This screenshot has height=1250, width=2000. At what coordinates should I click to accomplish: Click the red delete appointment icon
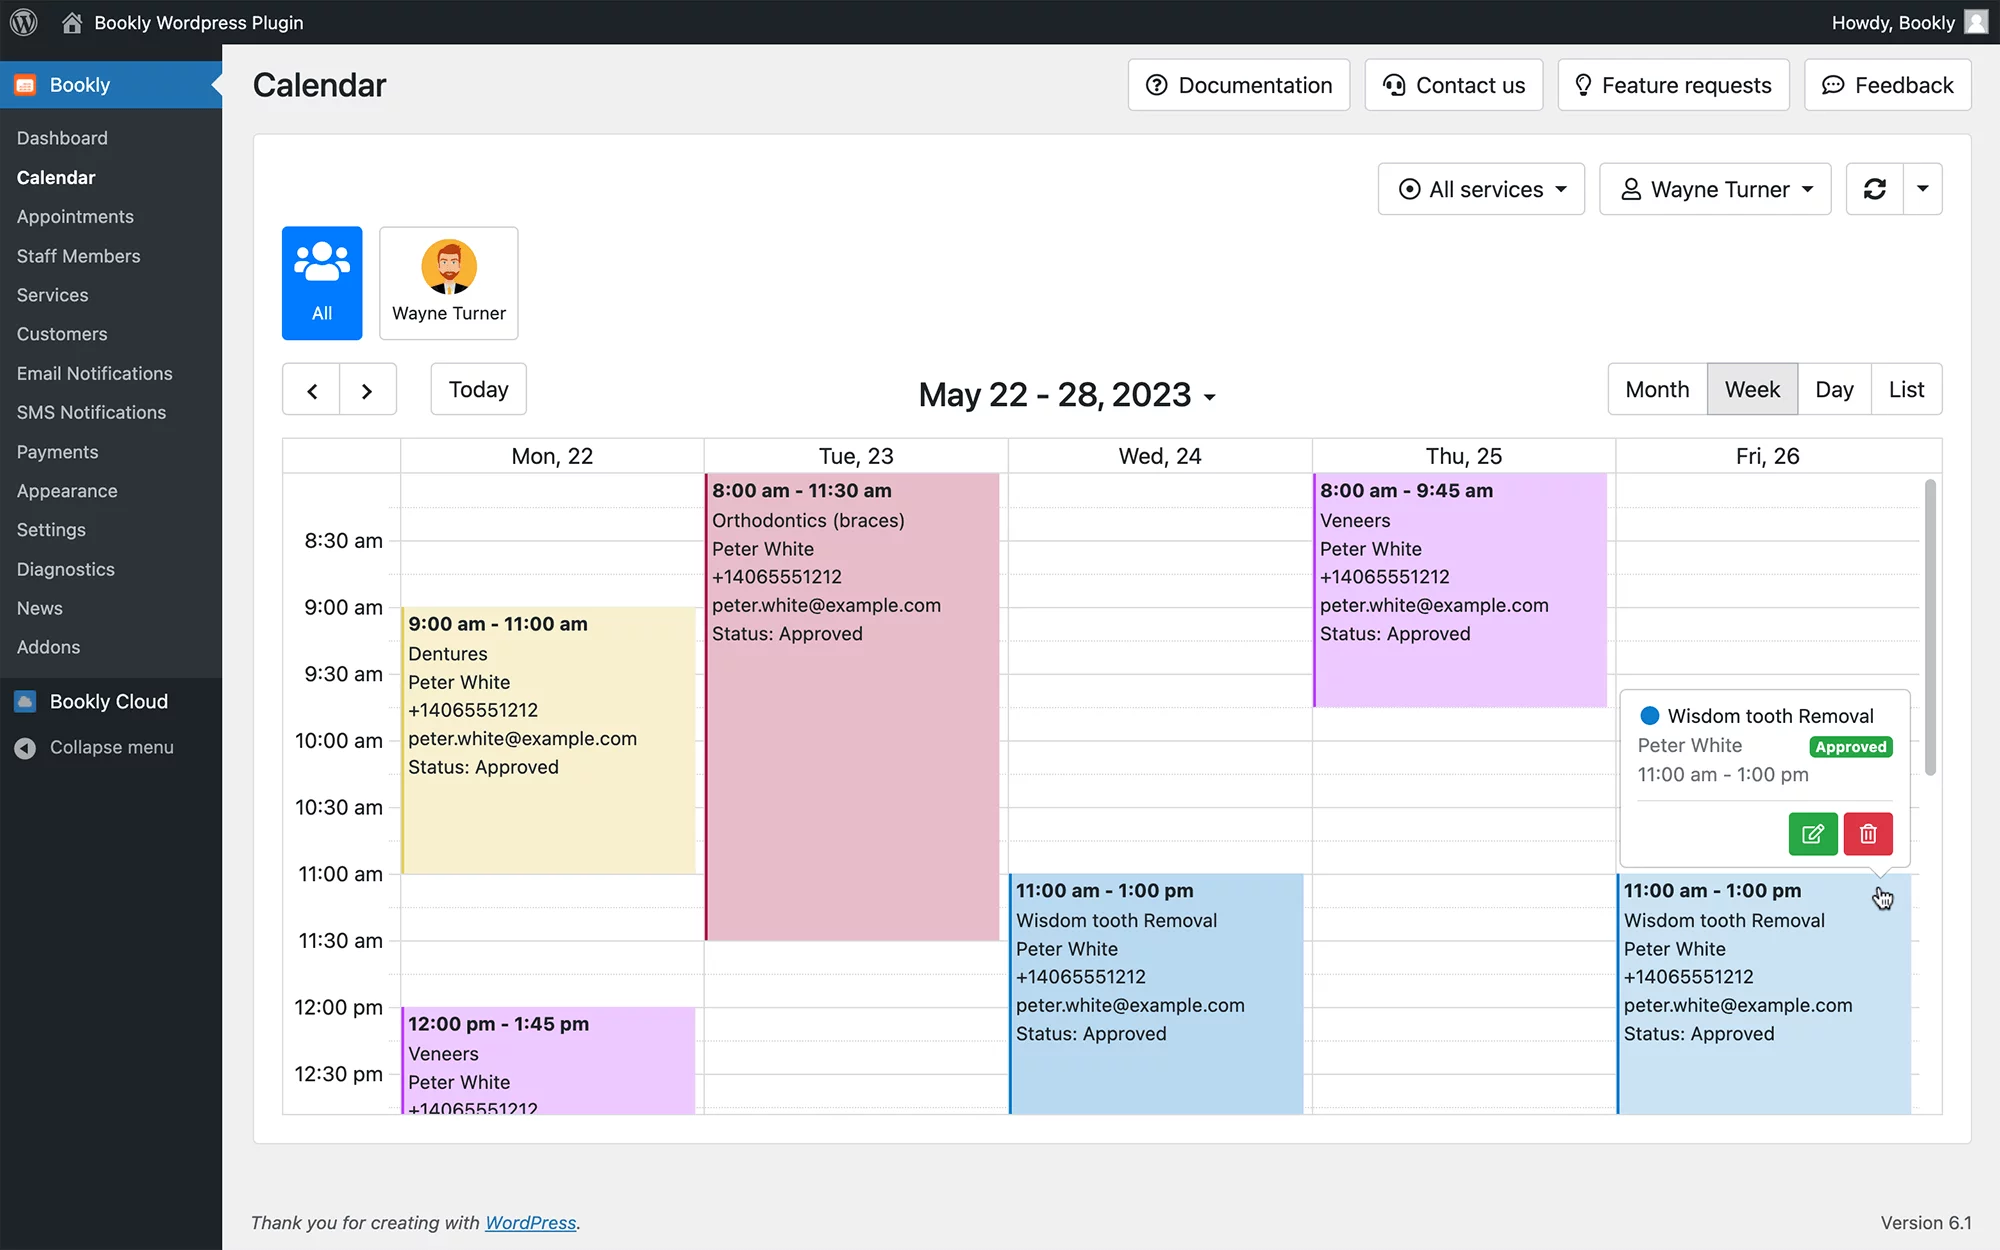[1868, 834]
